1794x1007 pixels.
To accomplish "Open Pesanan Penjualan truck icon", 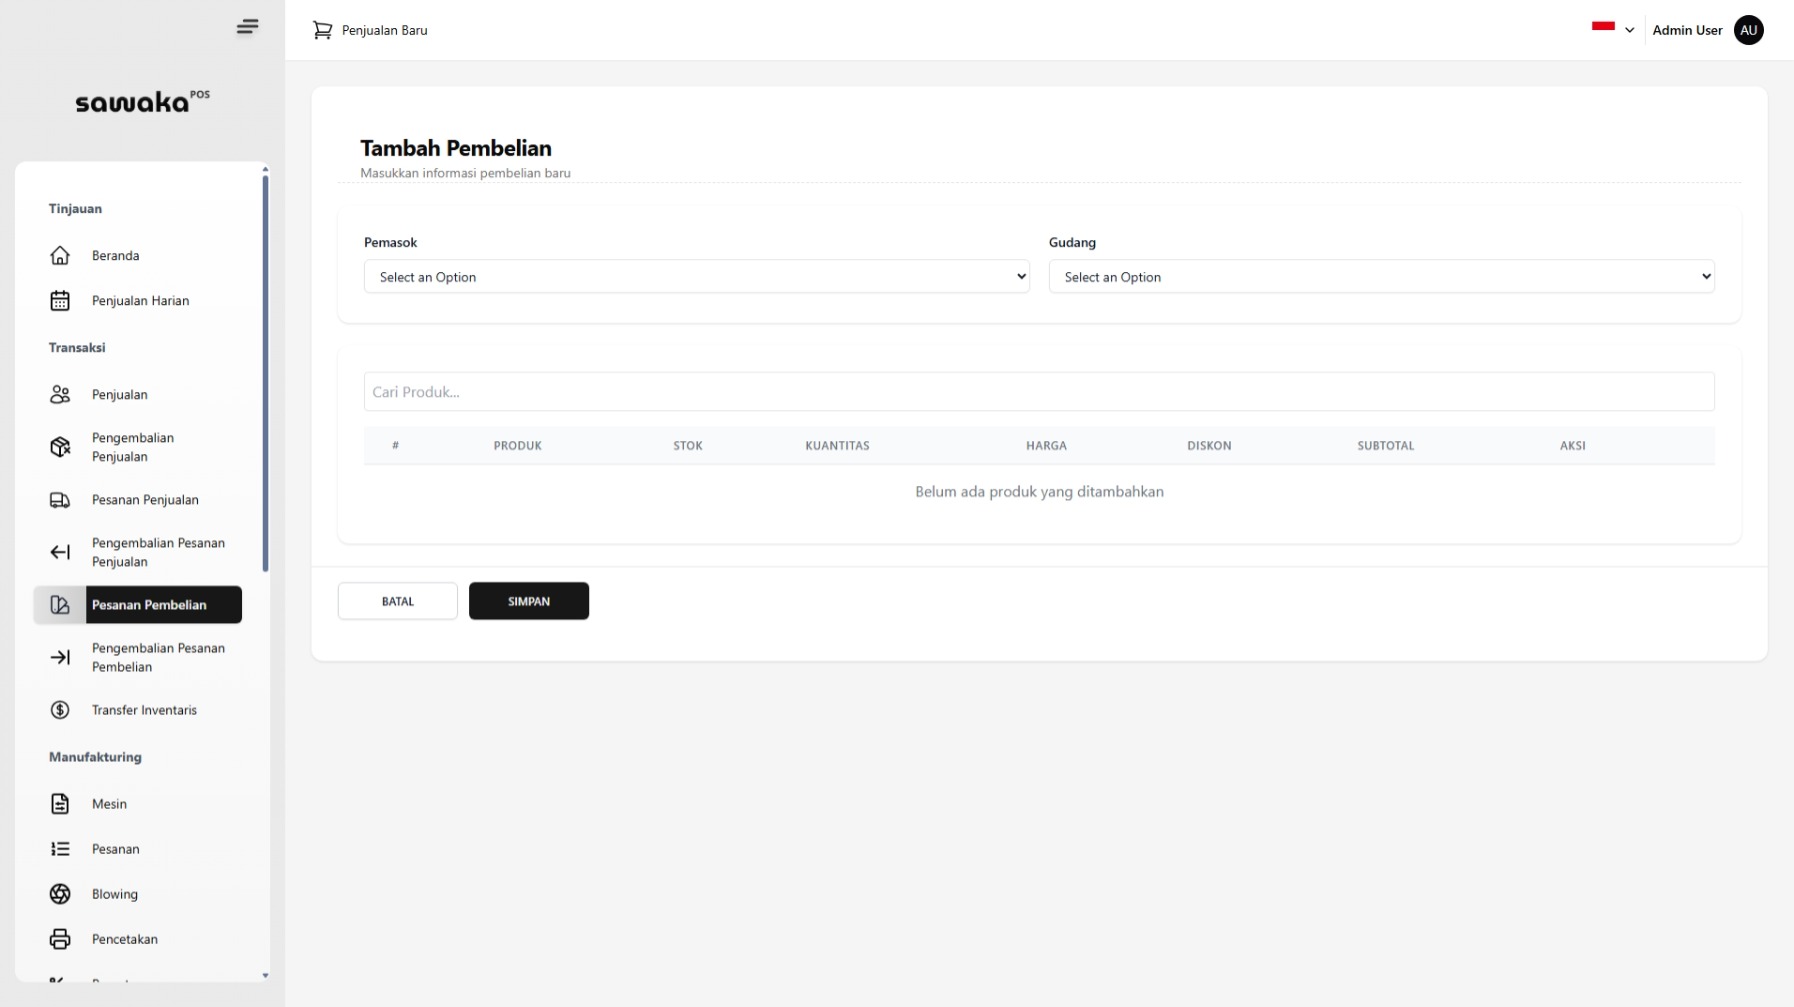I will pyautogui.click(x=60, y=500).
